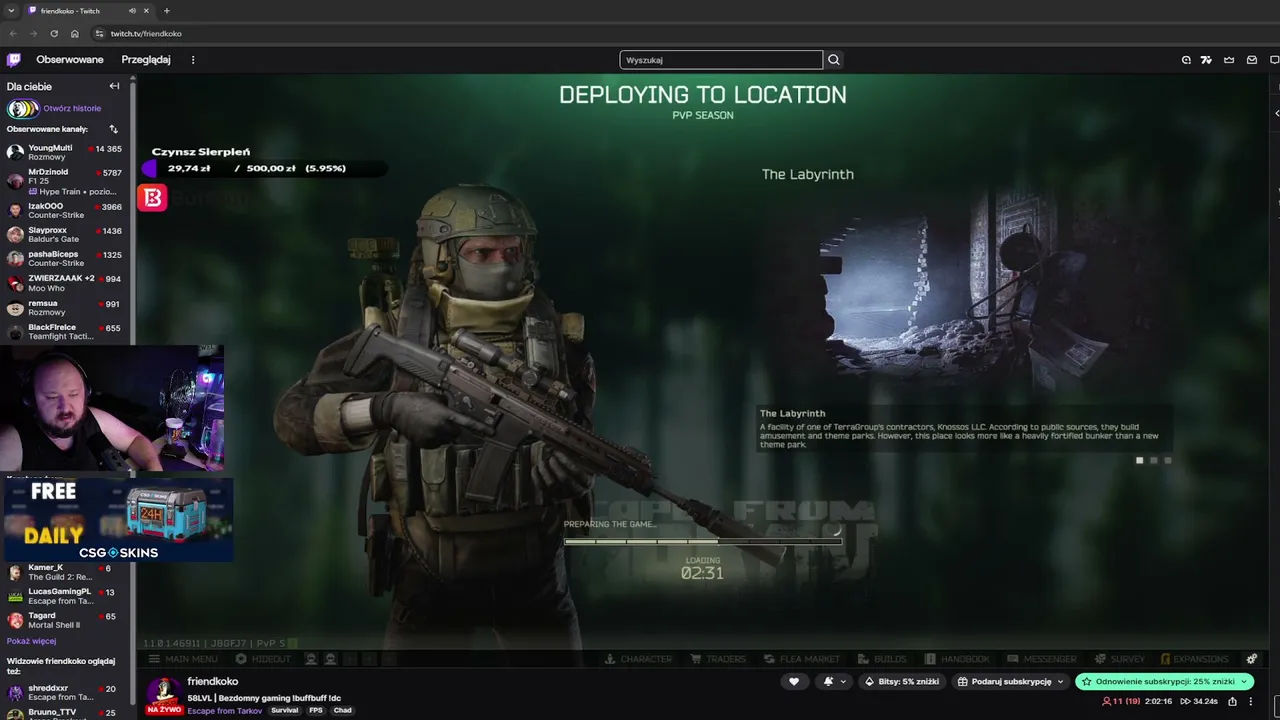The image size is (1280, 720).
Task: Select the third slide dot under the Labyrinth description
Action: coord(1167,460)
